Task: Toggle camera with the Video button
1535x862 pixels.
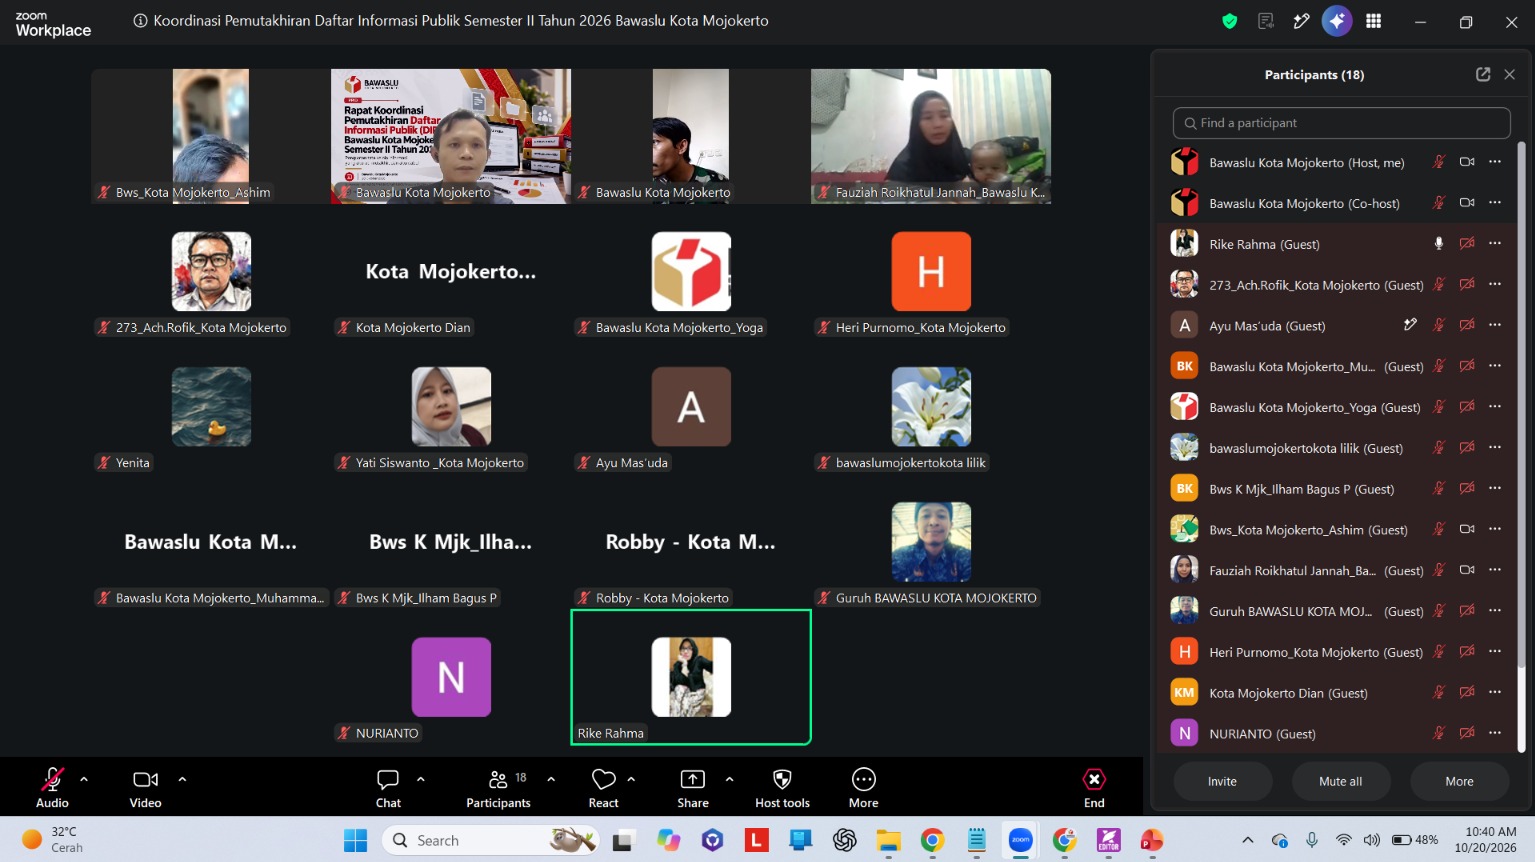Action: click(145, 787)
